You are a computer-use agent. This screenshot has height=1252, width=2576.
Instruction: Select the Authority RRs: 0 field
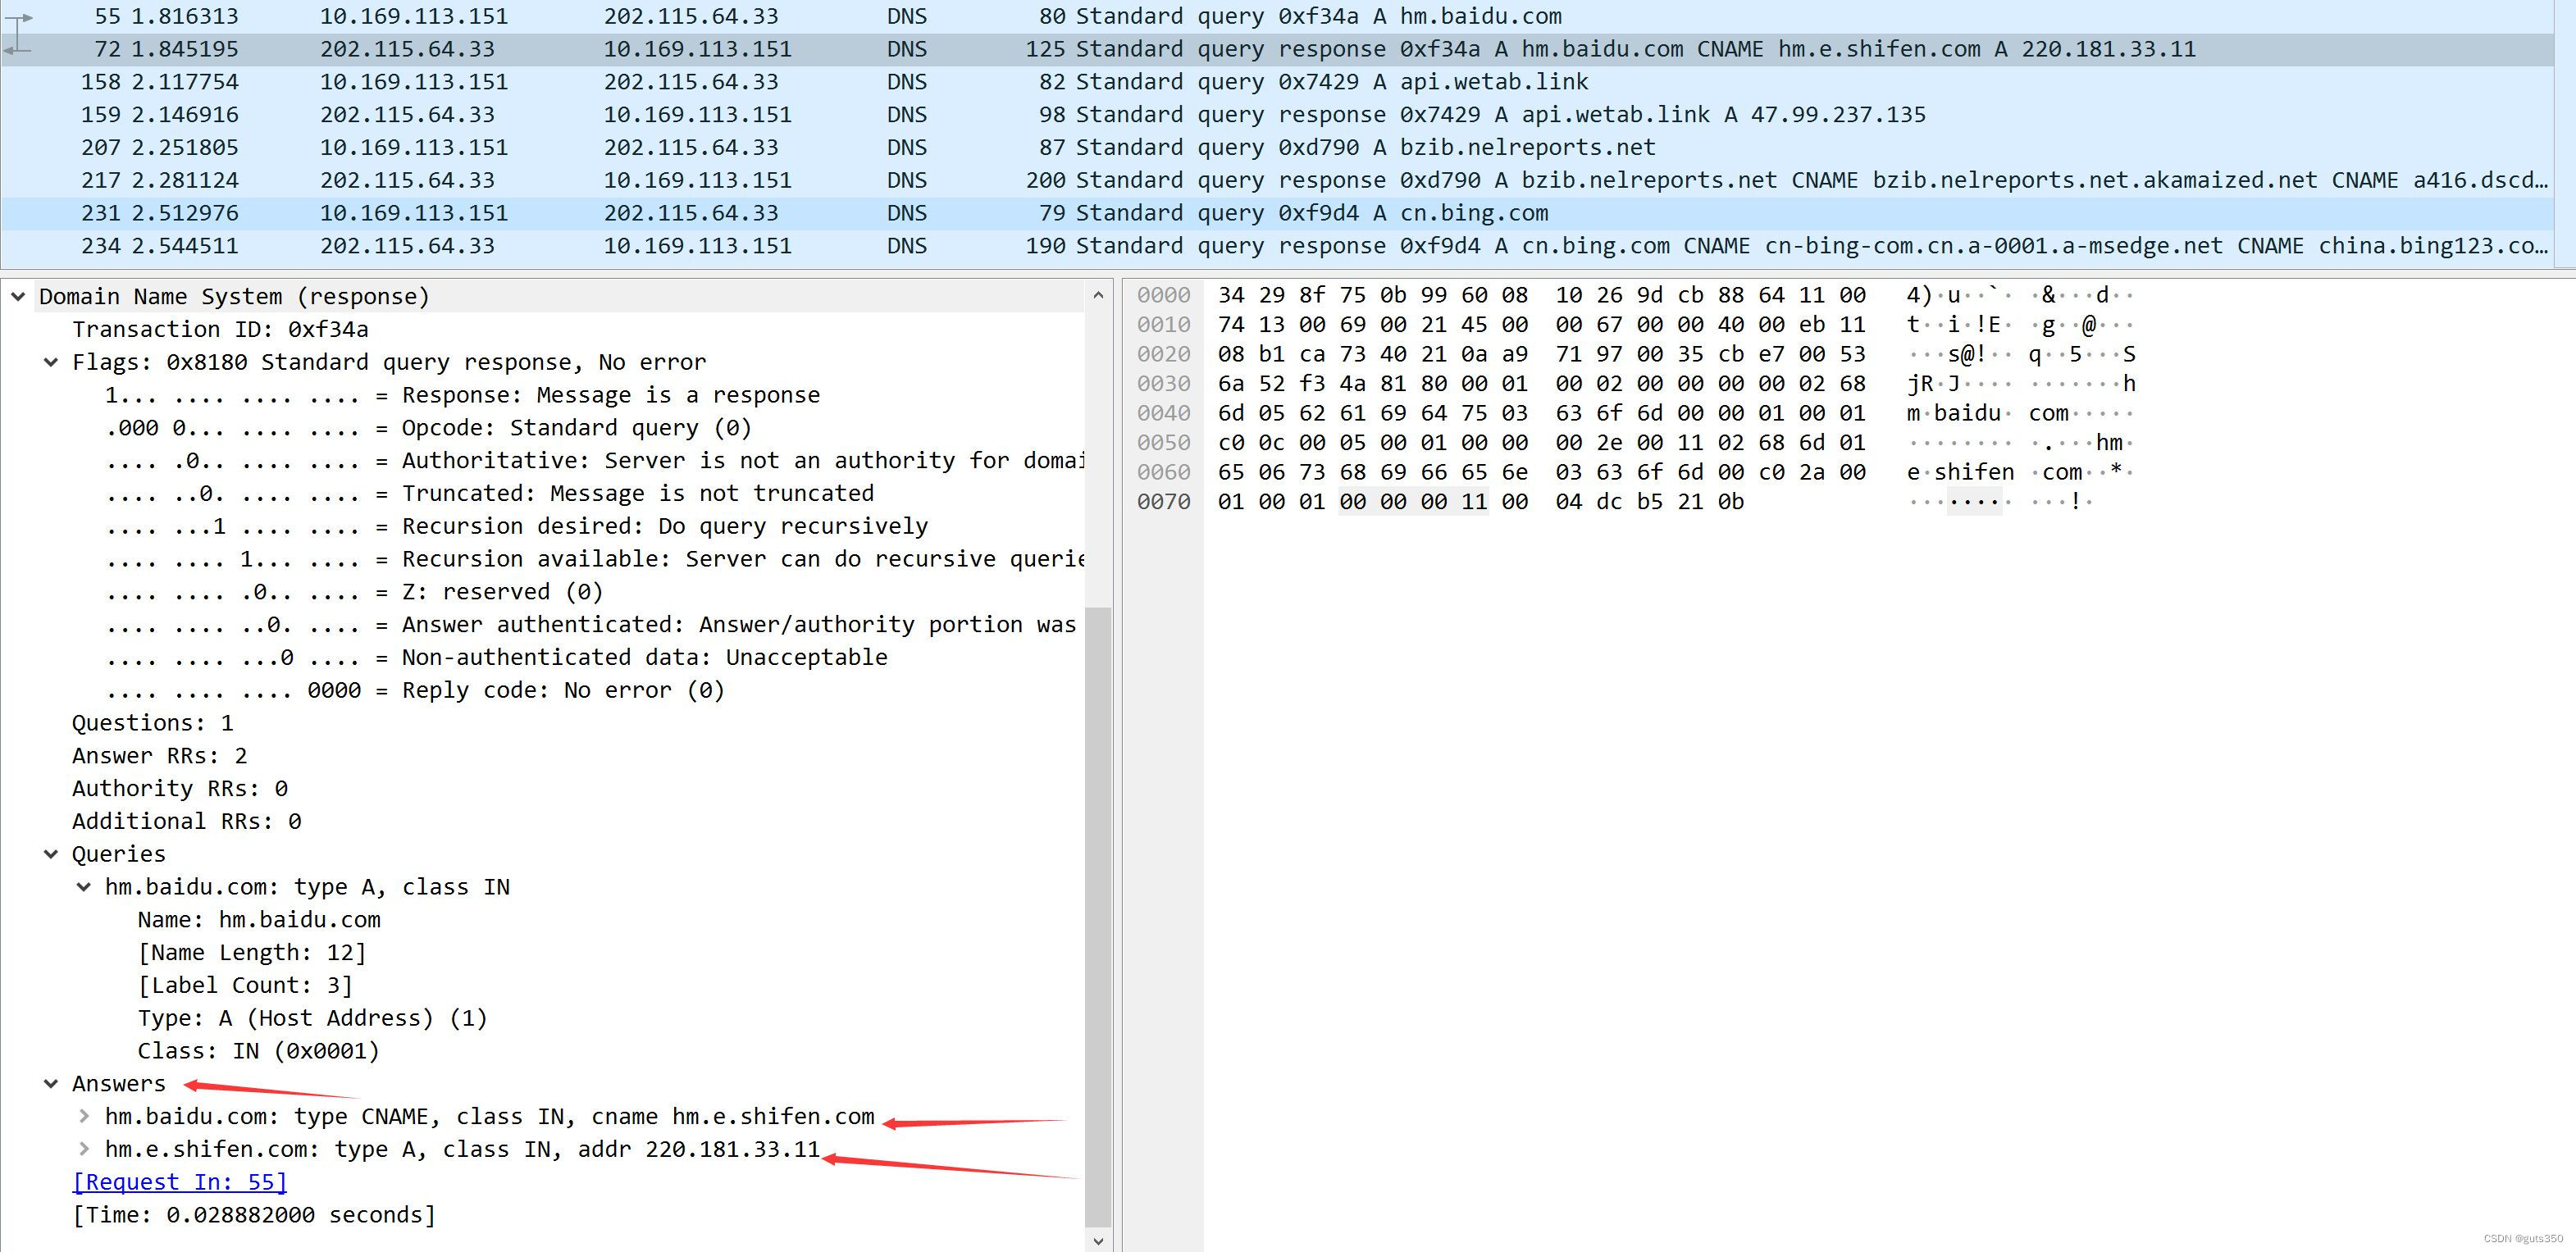pyautogui.click(x=180, y=789)
